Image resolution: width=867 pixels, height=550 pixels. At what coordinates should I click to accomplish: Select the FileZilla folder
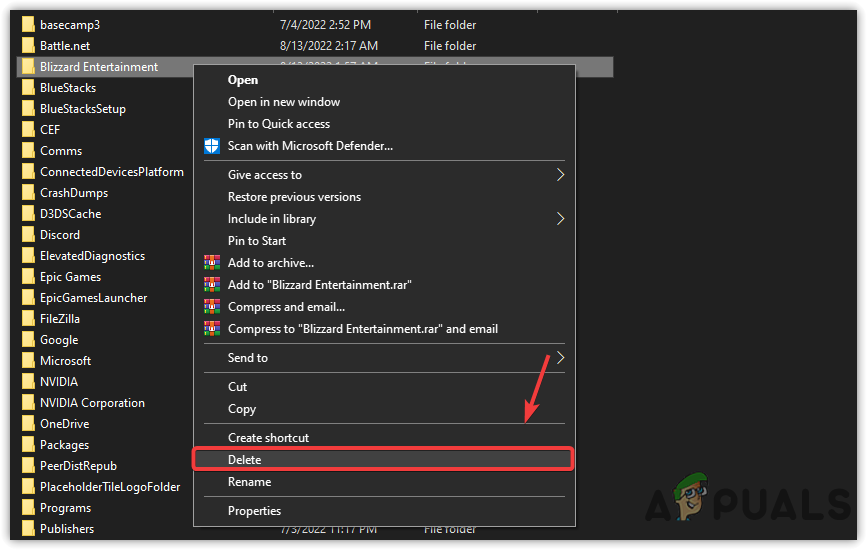[59, 319]
